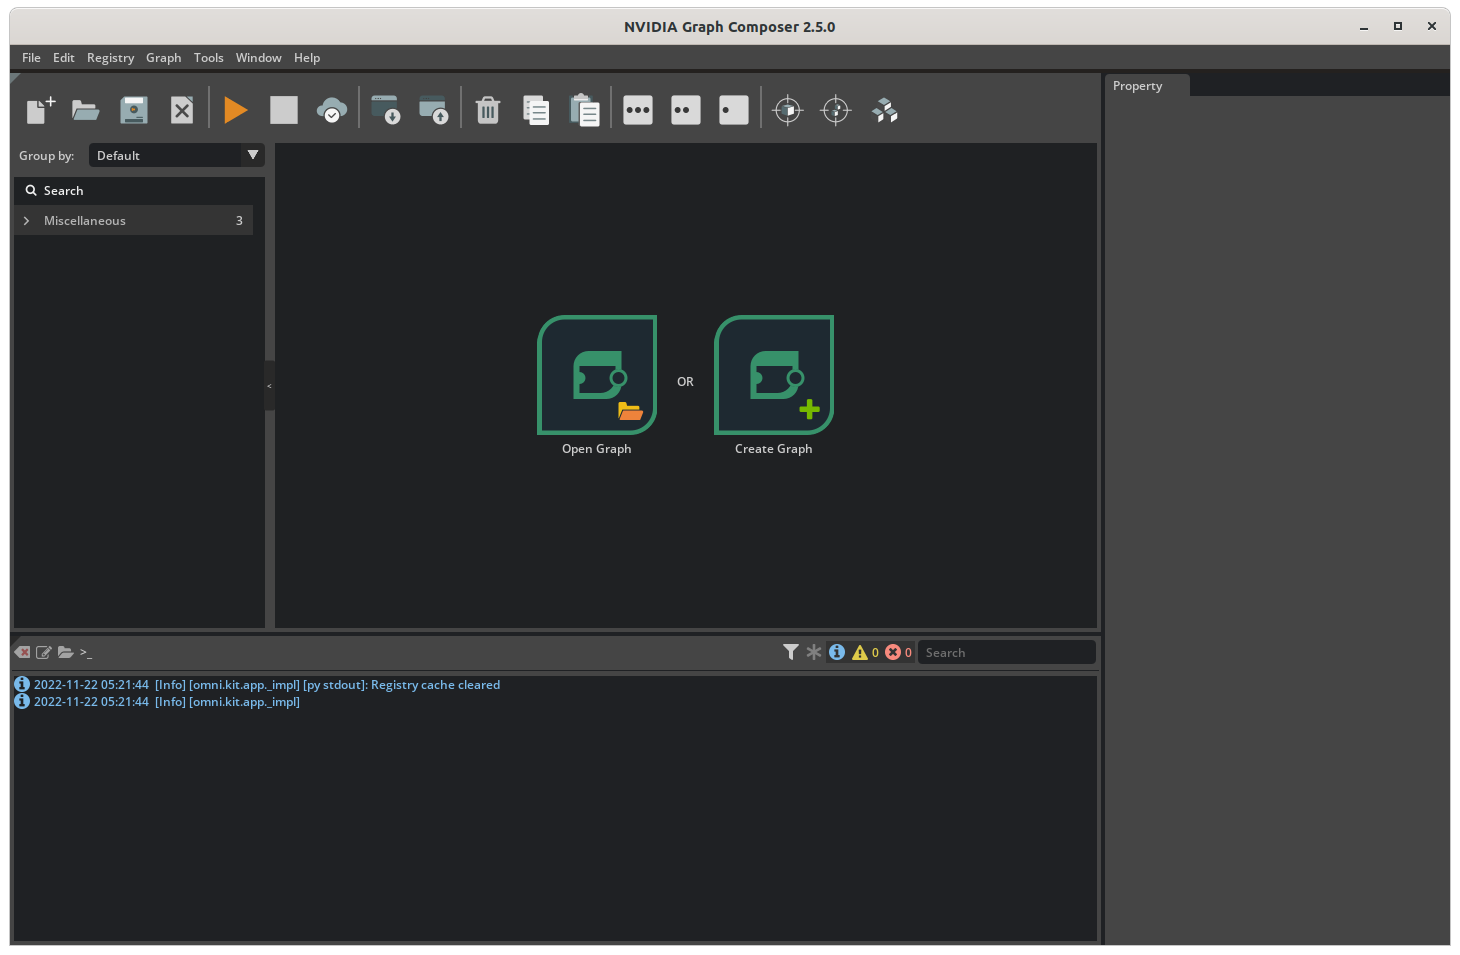Screen dimensions: 1460x955
Task: Open the Edit menu
Action: click(x=64, y=58)
